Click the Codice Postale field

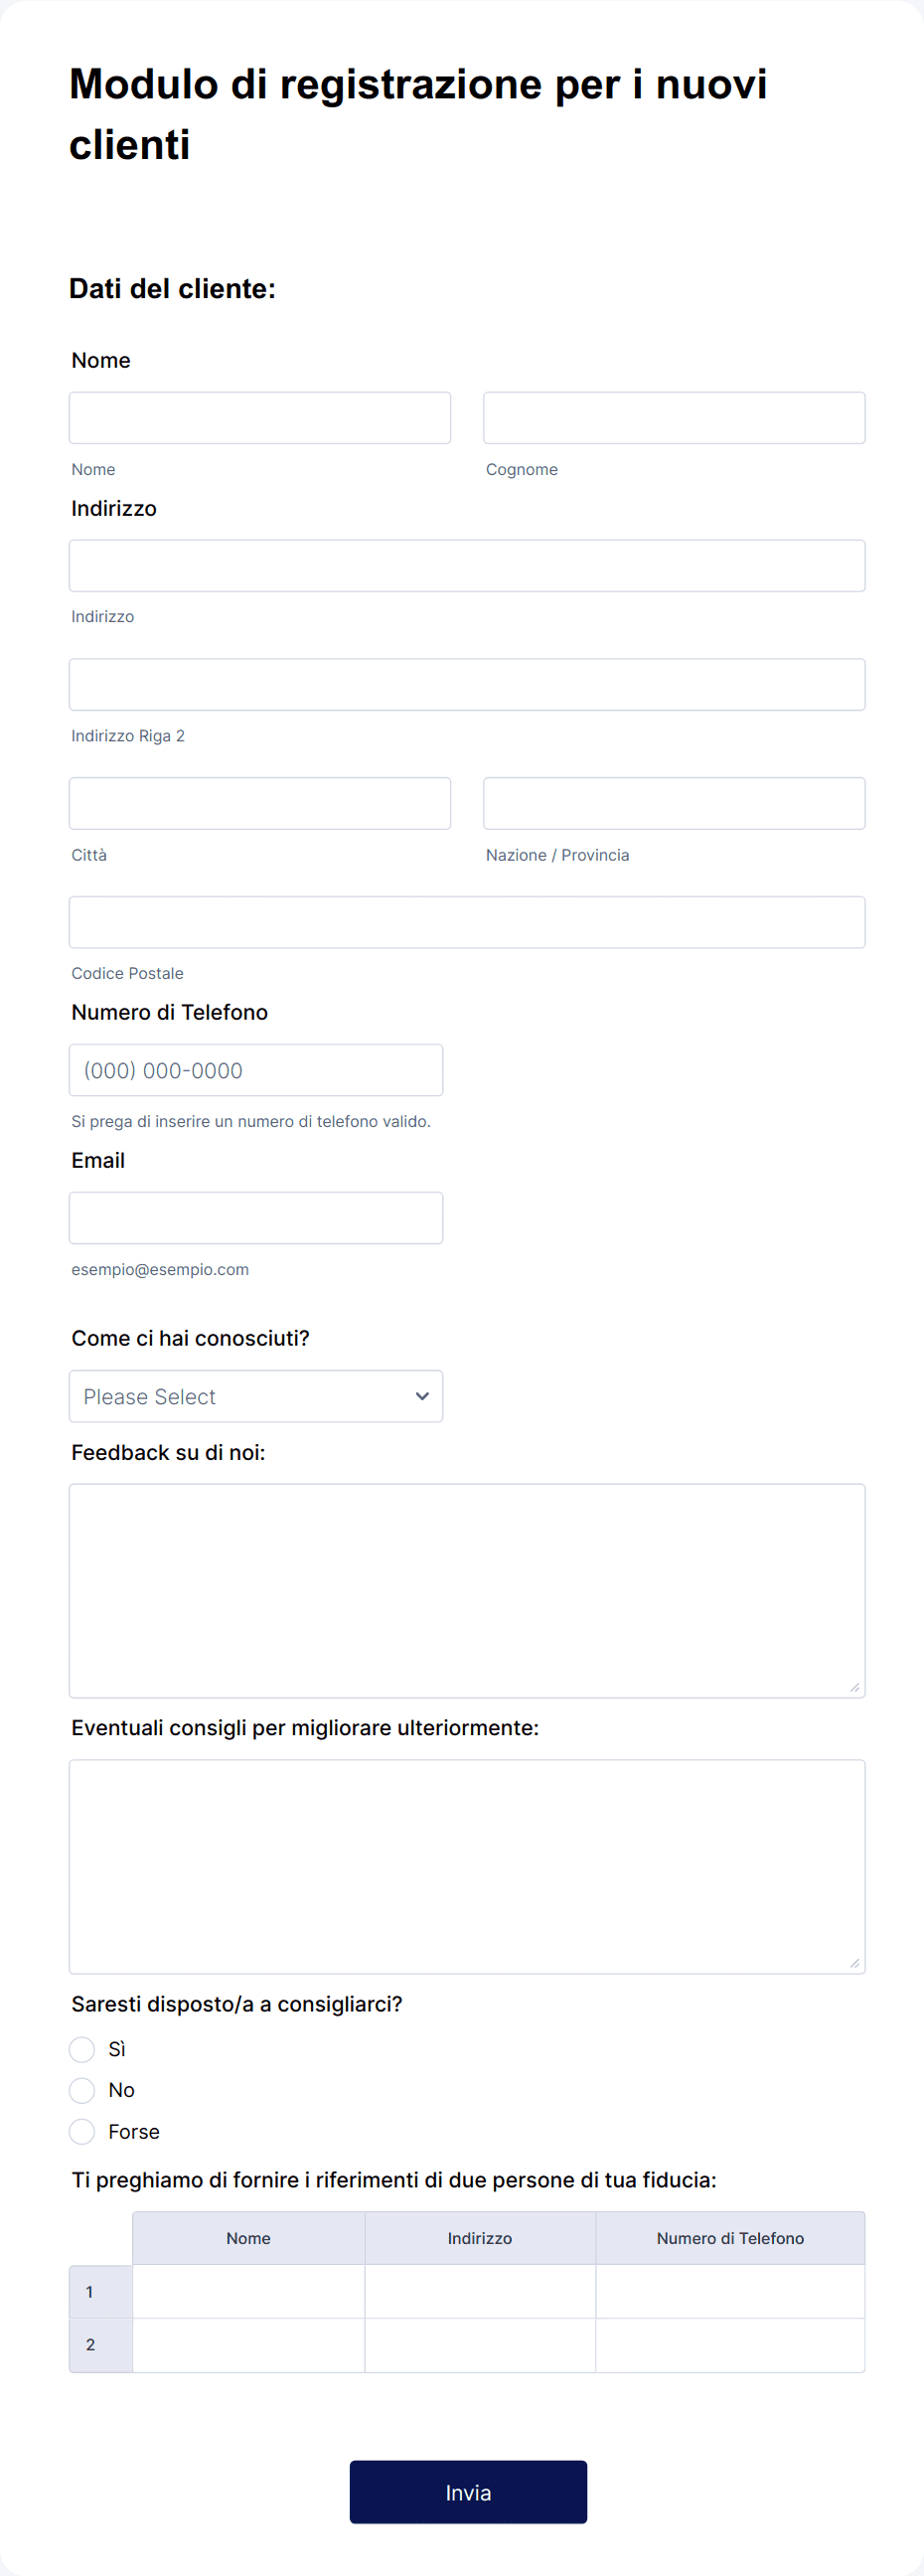point(467,922)
